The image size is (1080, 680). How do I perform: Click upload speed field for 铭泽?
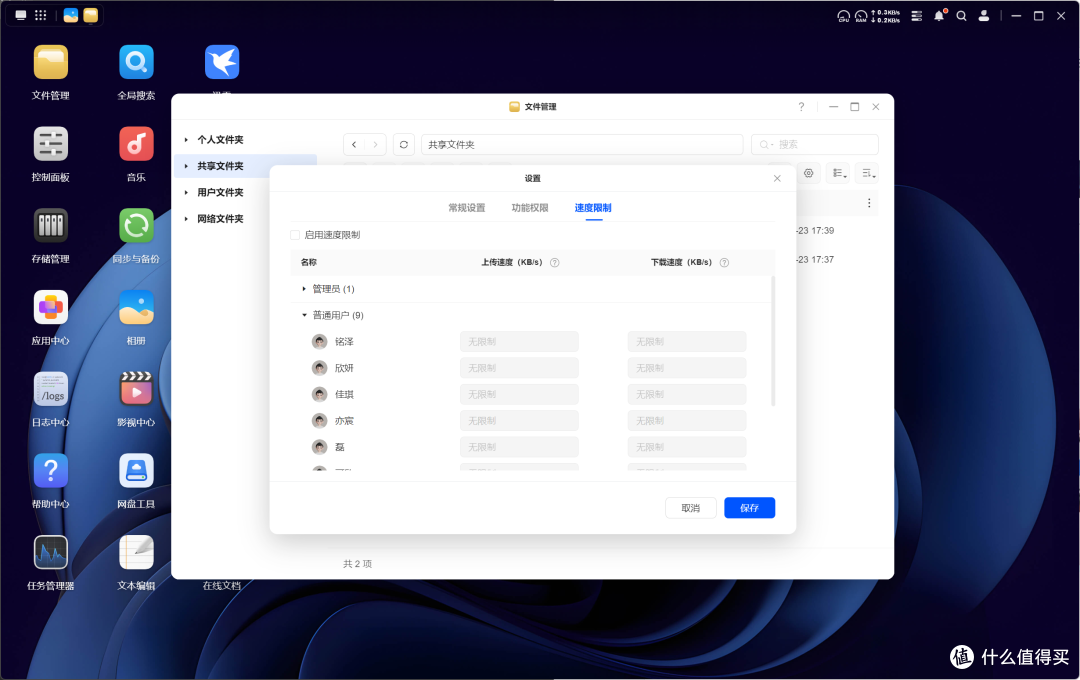point(519,342)
